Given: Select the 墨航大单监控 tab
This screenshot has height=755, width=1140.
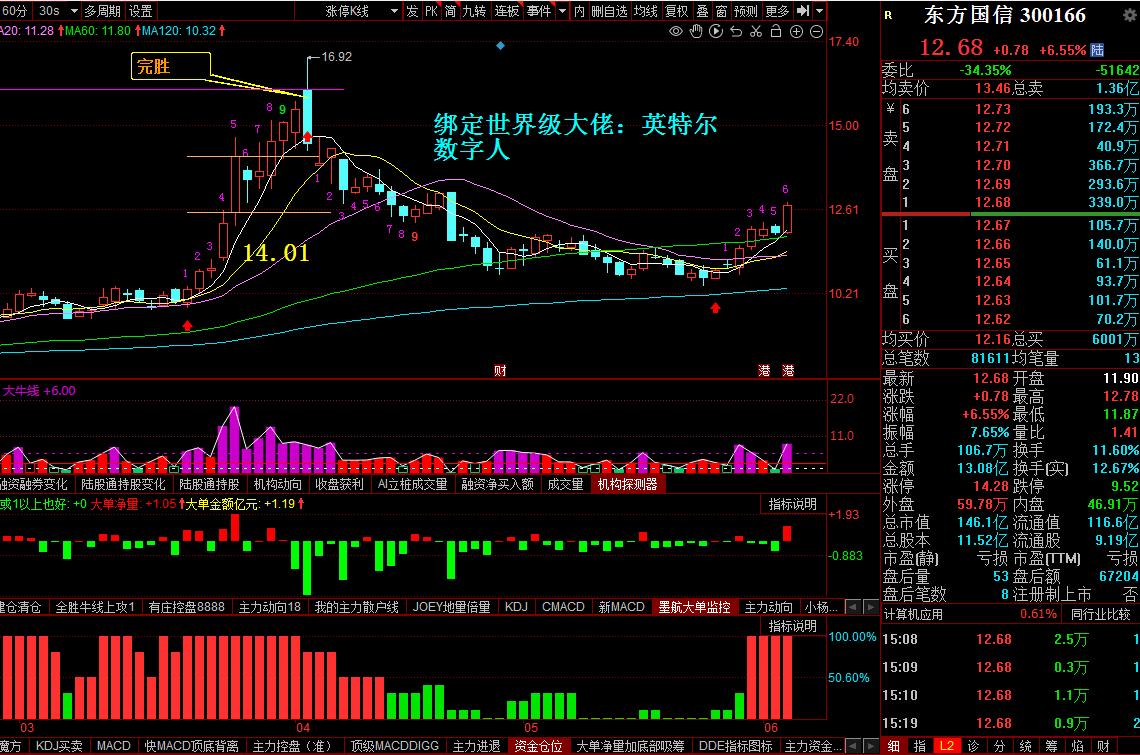Looking at the screenshot, I should [x=694, y=607].
